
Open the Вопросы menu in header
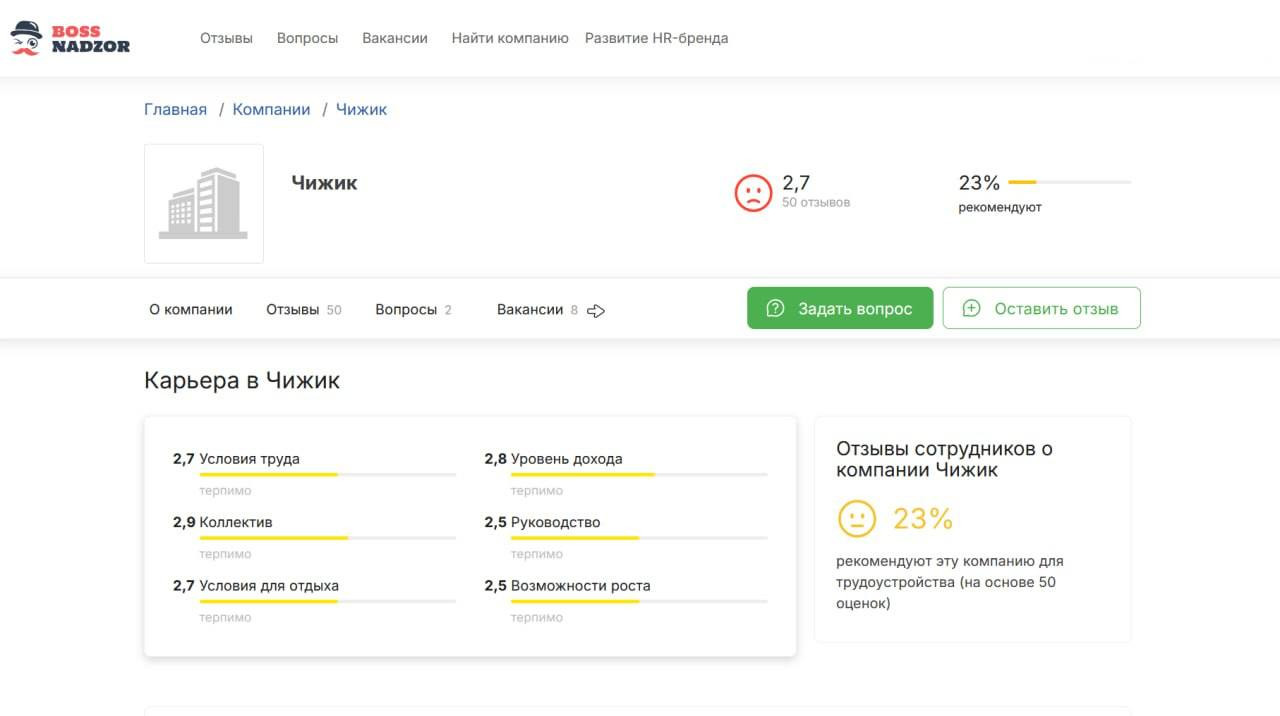307,38
